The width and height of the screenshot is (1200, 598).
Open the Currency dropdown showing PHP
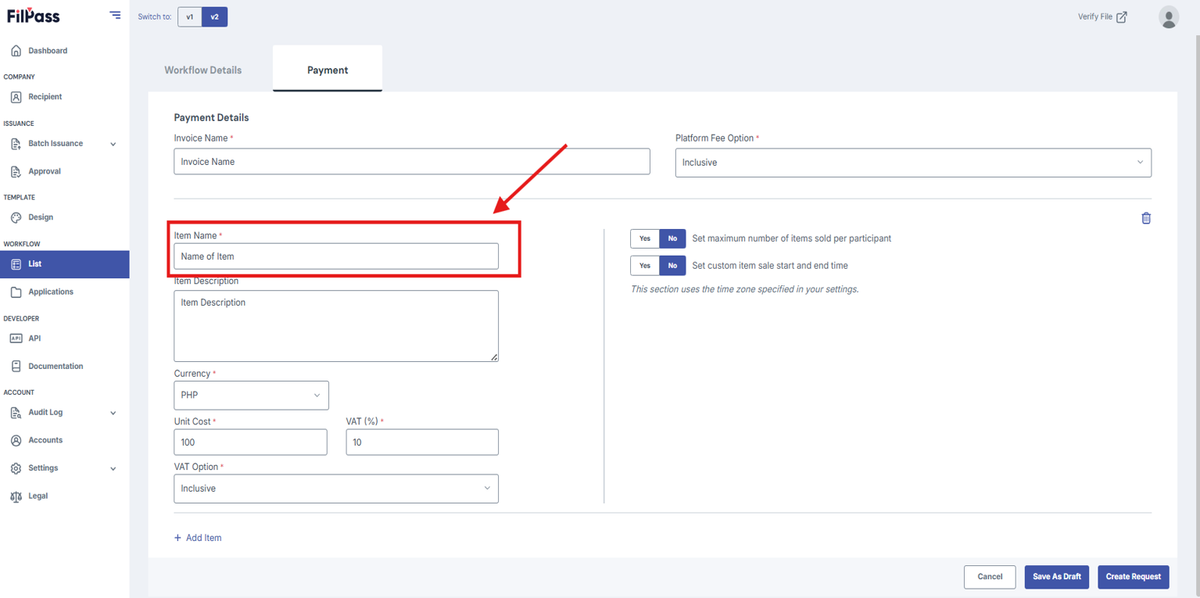tap(251, 395)
